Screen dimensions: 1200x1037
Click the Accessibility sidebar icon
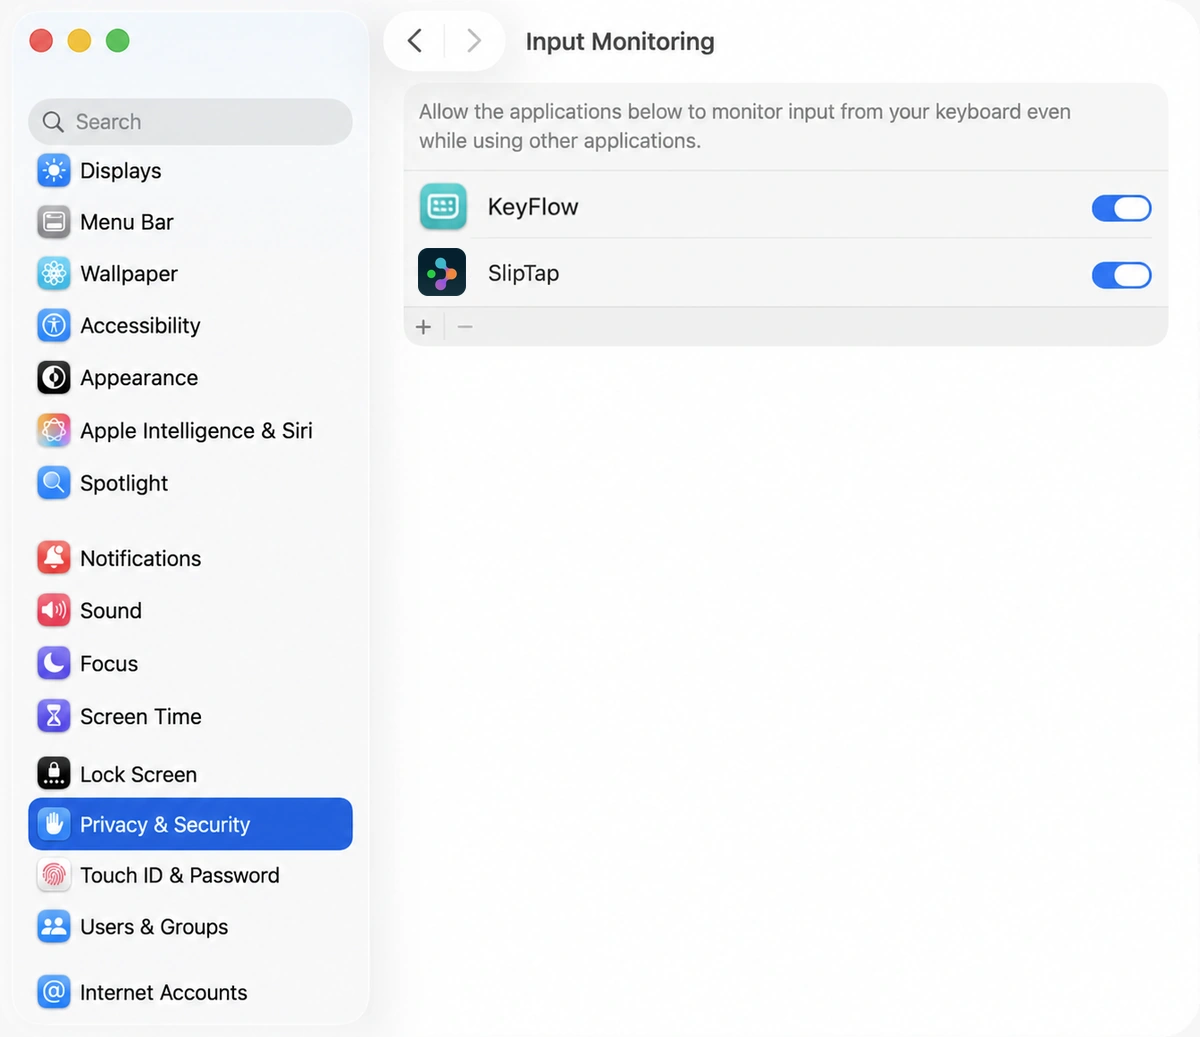point(54,325)
